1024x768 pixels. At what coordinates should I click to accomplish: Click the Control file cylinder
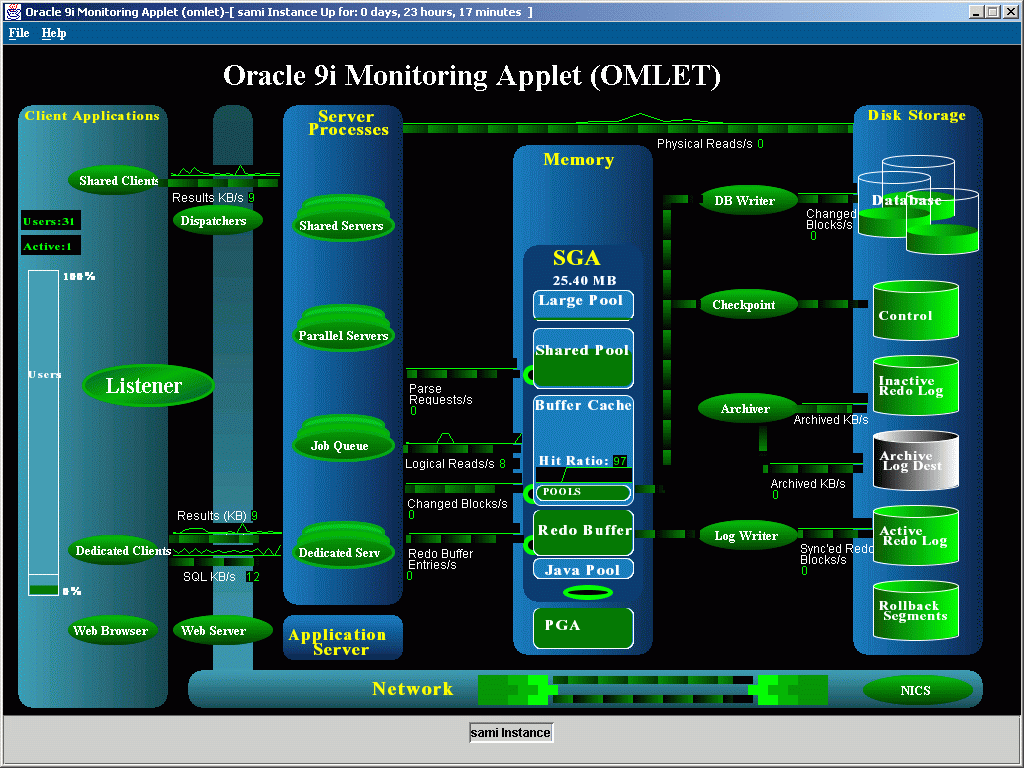[x=916, y=311]
